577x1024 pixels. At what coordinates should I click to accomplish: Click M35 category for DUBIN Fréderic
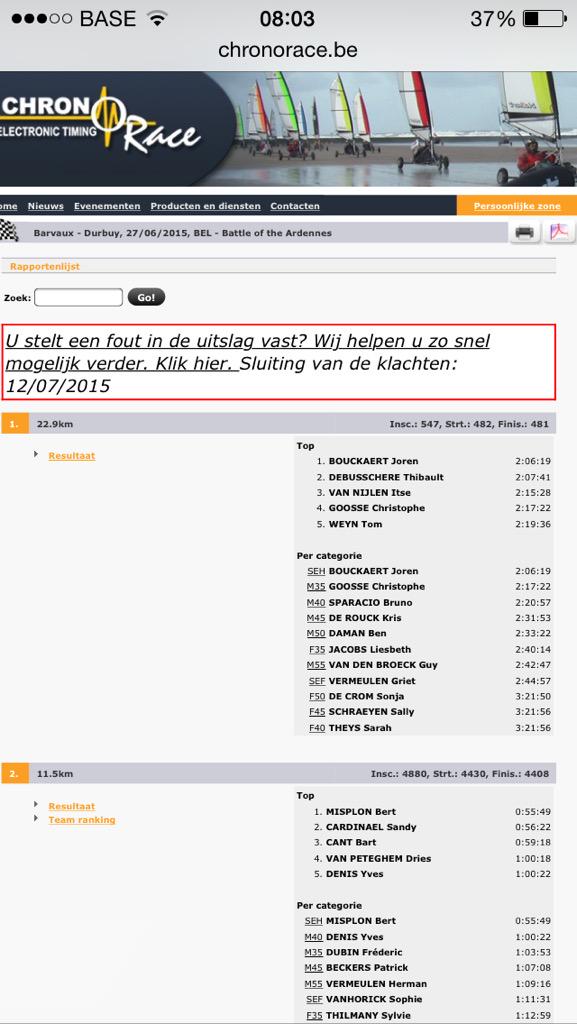click(313, 952)
